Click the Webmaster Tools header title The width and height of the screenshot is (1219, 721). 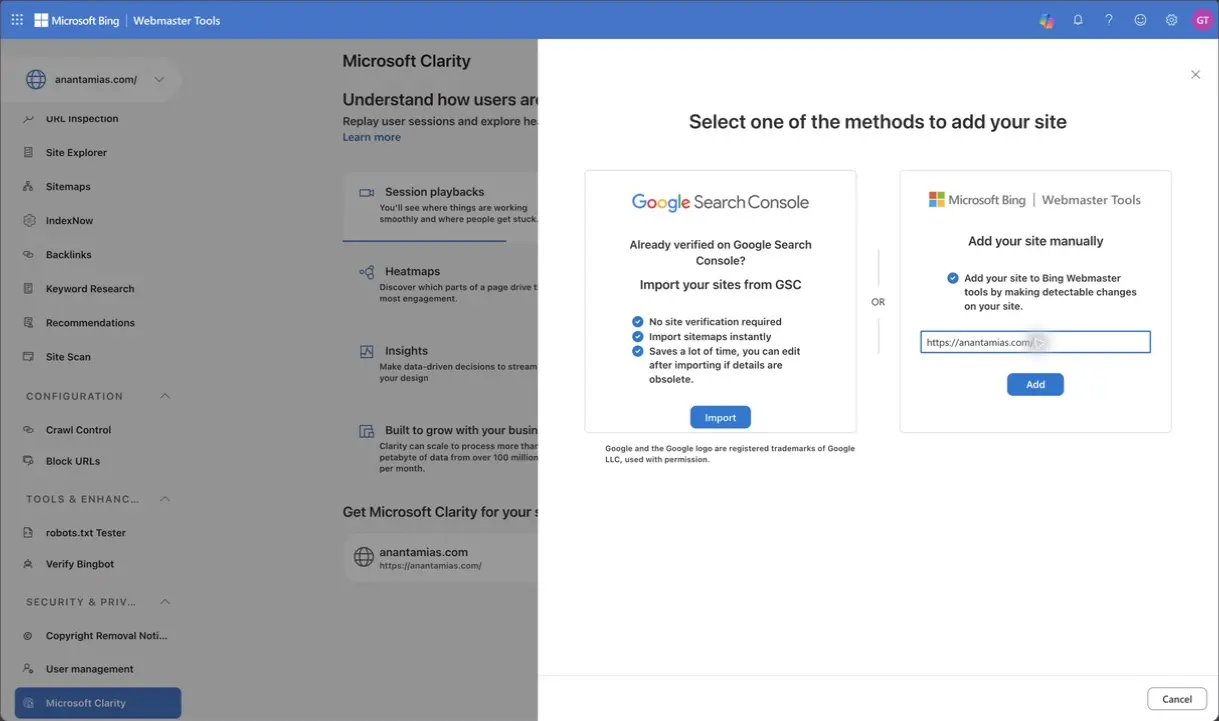click(177, 20)
